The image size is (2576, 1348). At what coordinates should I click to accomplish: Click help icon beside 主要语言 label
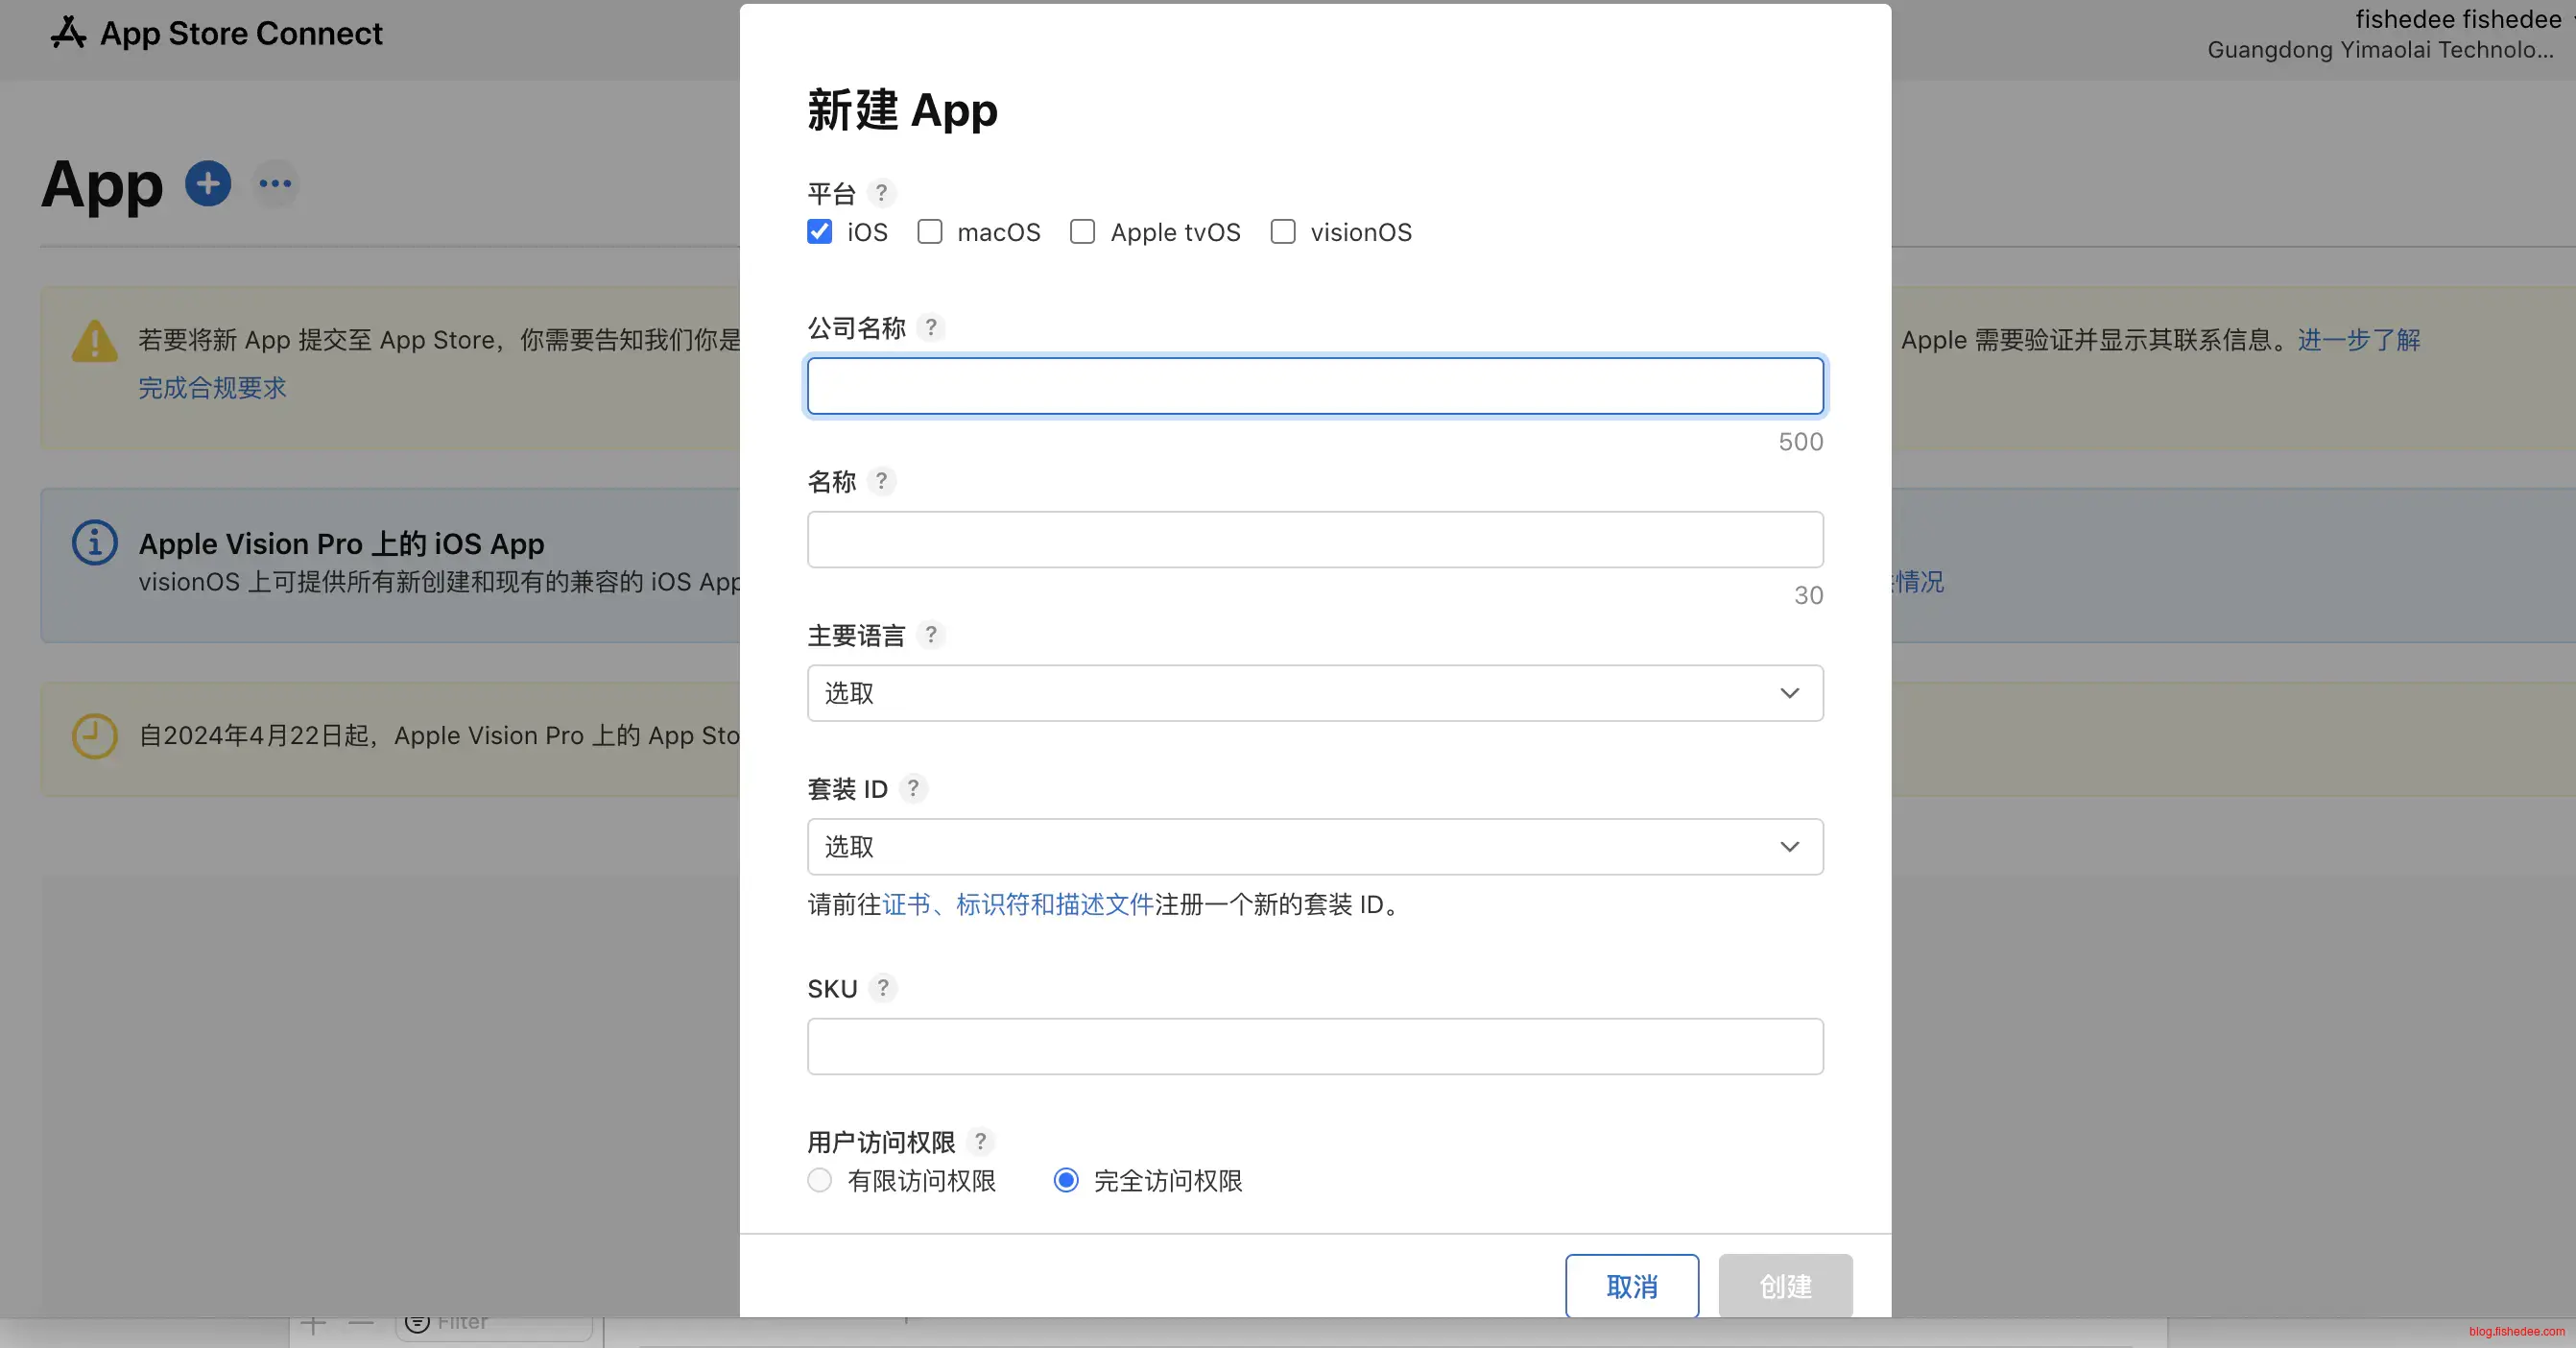[931, 634]
